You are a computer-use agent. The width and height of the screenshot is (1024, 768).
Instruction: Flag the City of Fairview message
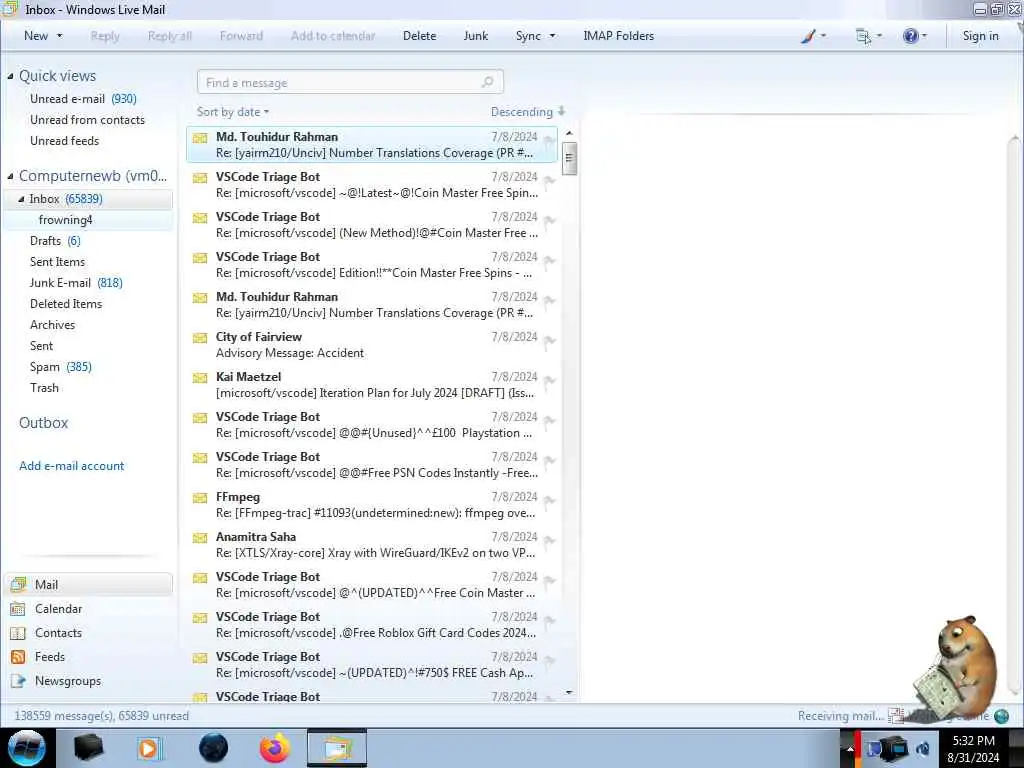coord(549,341)
